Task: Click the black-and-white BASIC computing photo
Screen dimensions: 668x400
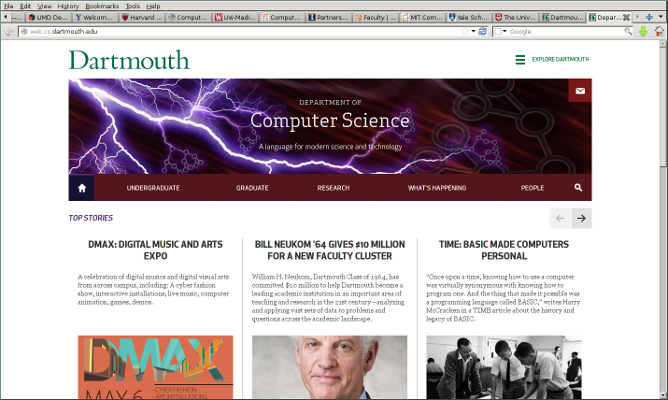Action: pyautogui.click(x=504, y=368)
